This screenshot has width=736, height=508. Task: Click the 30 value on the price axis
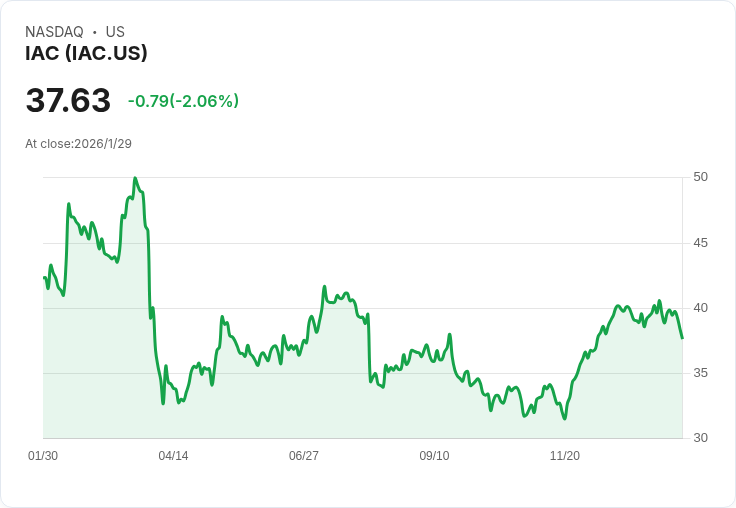(700, 438)
